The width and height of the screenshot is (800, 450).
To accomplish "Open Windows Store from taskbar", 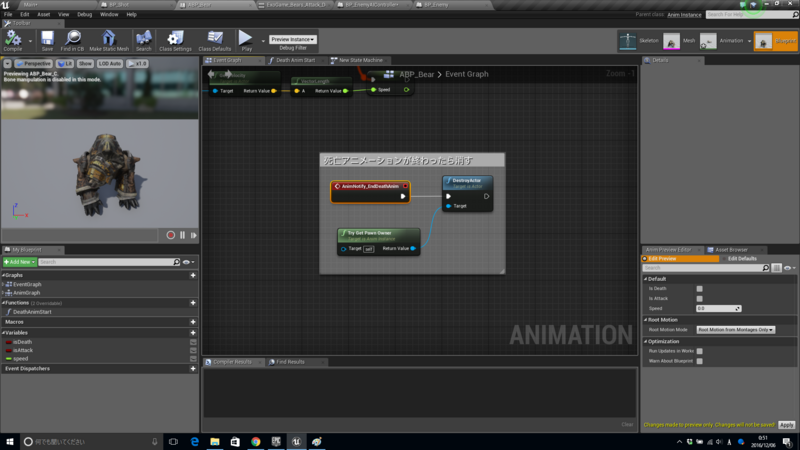I will pyautogui.click(x=235, y=442).
